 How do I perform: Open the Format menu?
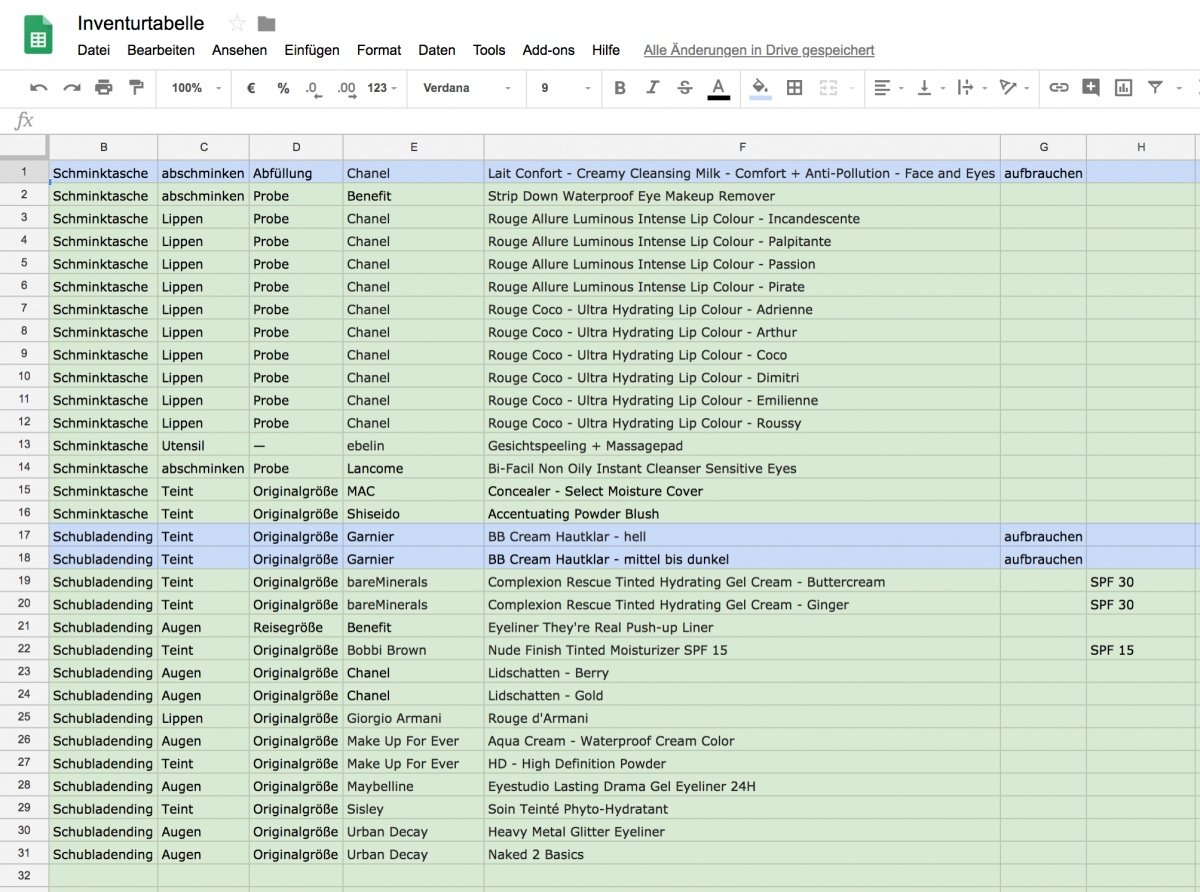(379, 50)
